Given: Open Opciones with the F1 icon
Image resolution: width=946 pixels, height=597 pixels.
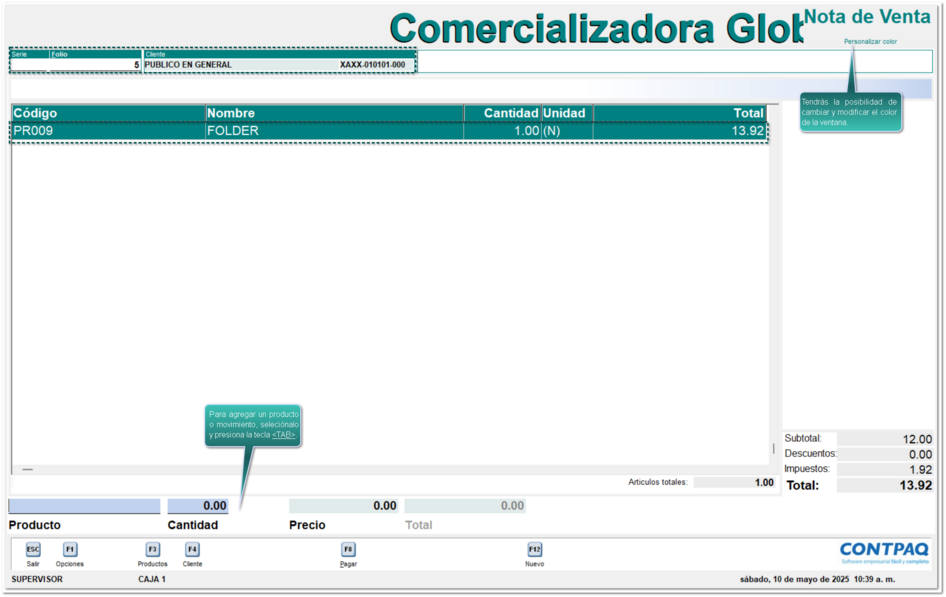Looking at the screenshot, I should tap(70, 549).
